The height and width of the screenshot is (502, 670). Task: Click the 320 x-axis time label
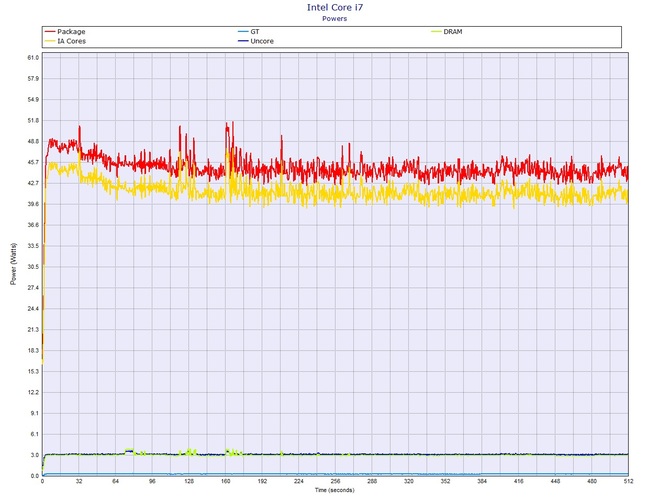click(408, 481)
